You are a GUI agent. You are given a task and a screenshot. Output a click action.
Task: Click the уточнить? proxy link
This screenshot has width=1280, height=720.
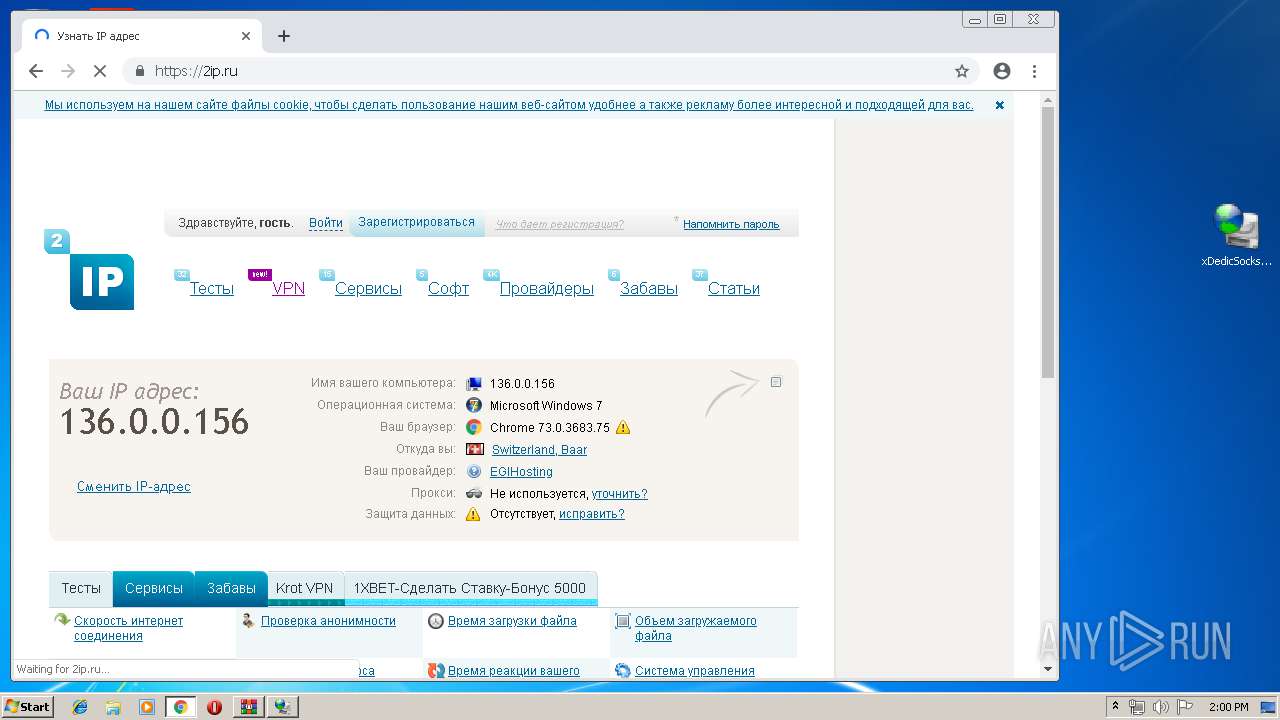click(x=619, y=494)
